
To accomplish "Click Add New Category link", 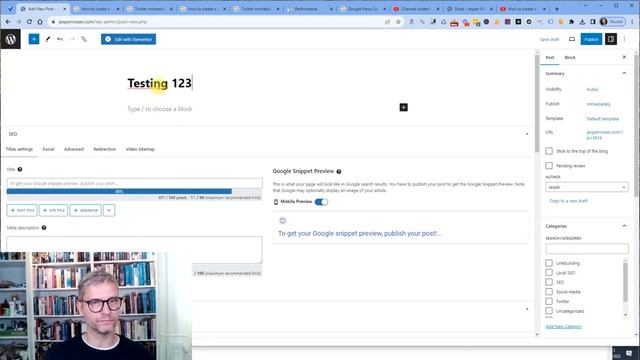I will tap(564, 327).
